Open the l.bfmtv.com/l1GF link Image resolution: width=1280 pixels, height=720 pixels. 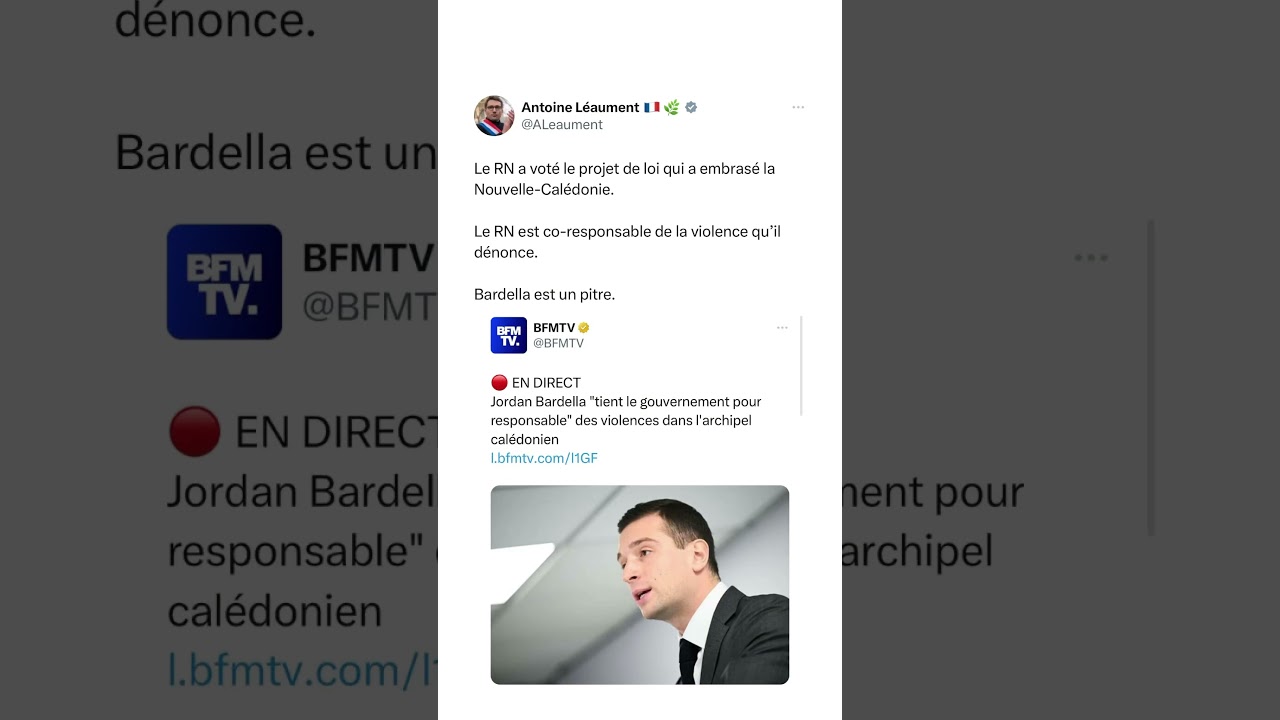click(x=544, y=458)
